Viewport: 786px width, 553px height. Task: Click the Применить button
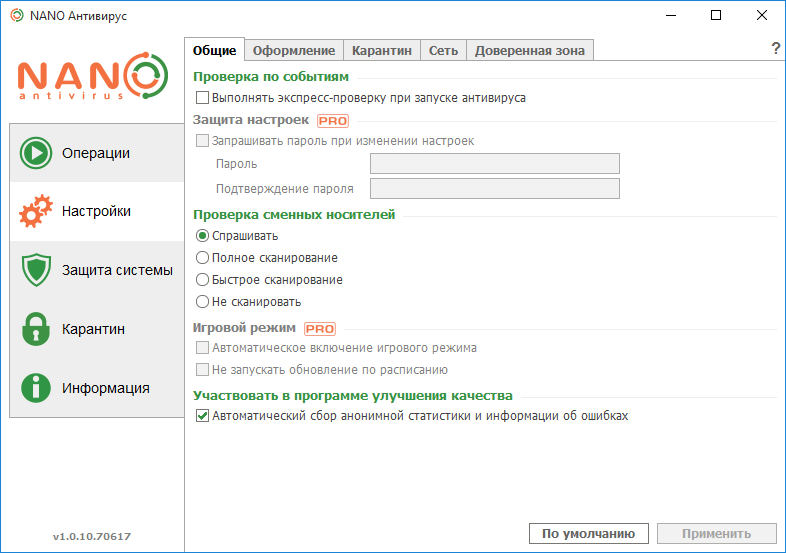tap(717, 533)
